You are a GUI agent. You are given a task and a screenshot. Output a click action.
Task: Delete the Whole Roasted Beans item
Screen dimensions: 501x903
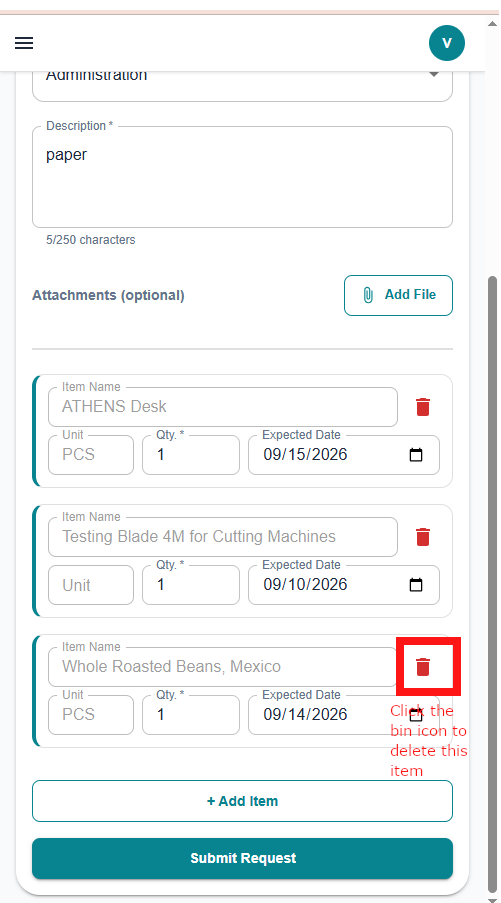(x=423, y=667)
